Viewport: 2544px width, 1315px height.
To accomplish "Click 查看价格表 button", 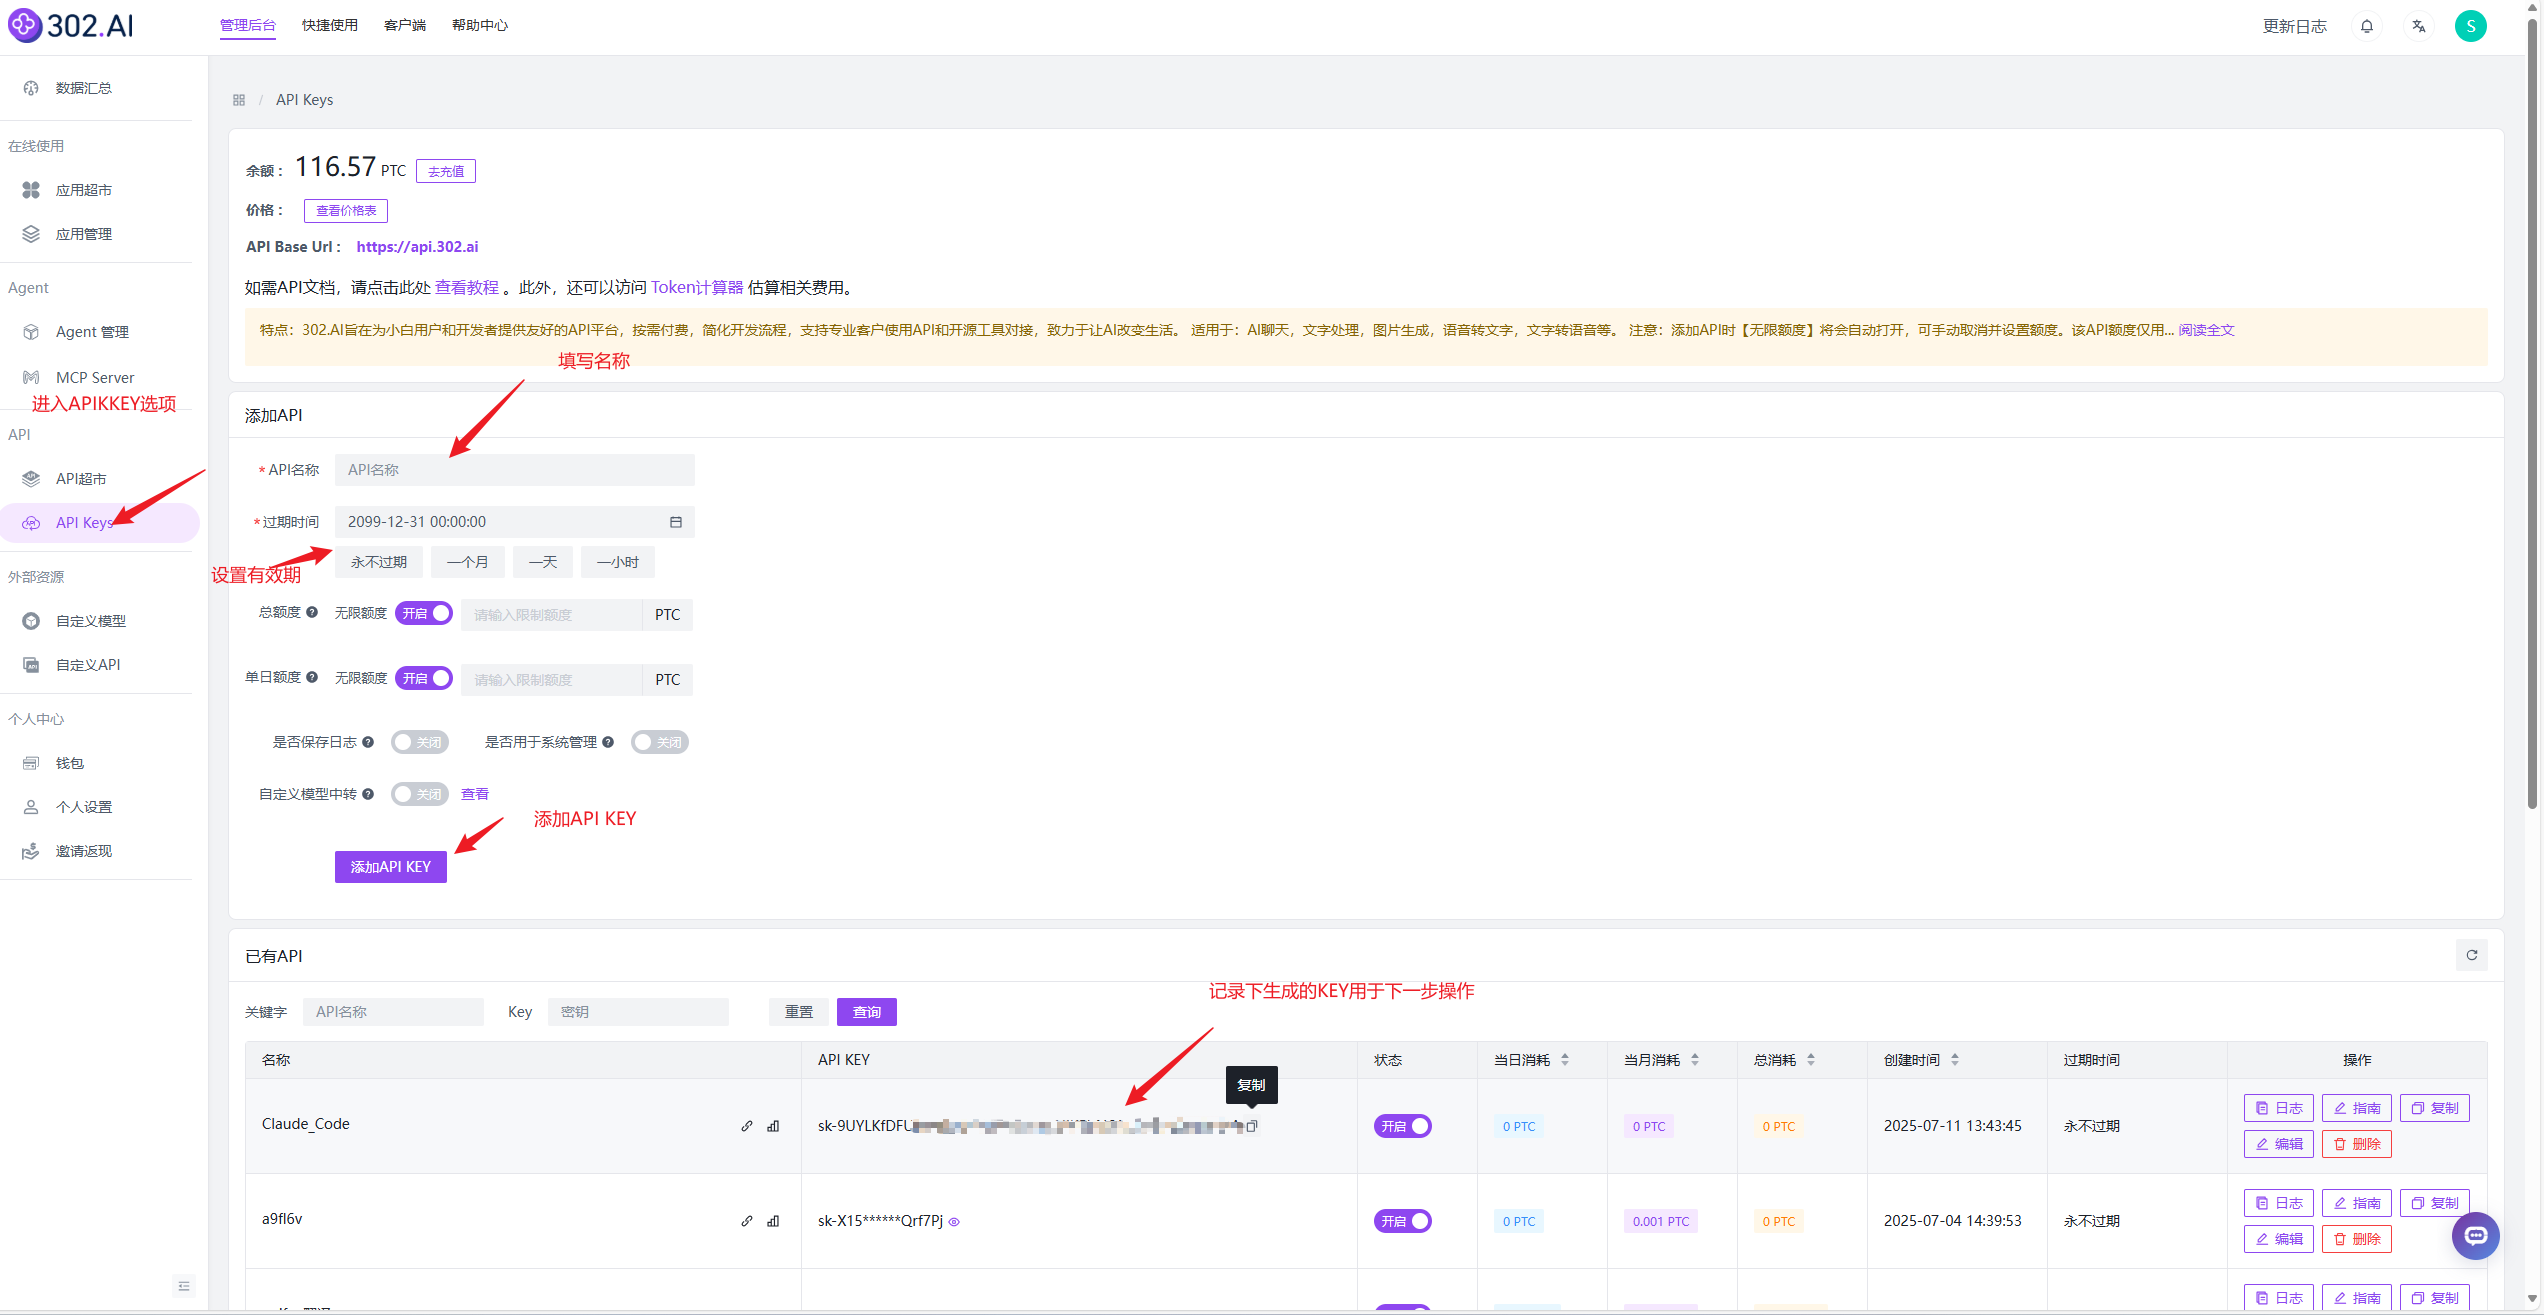I will pos(346,210).
